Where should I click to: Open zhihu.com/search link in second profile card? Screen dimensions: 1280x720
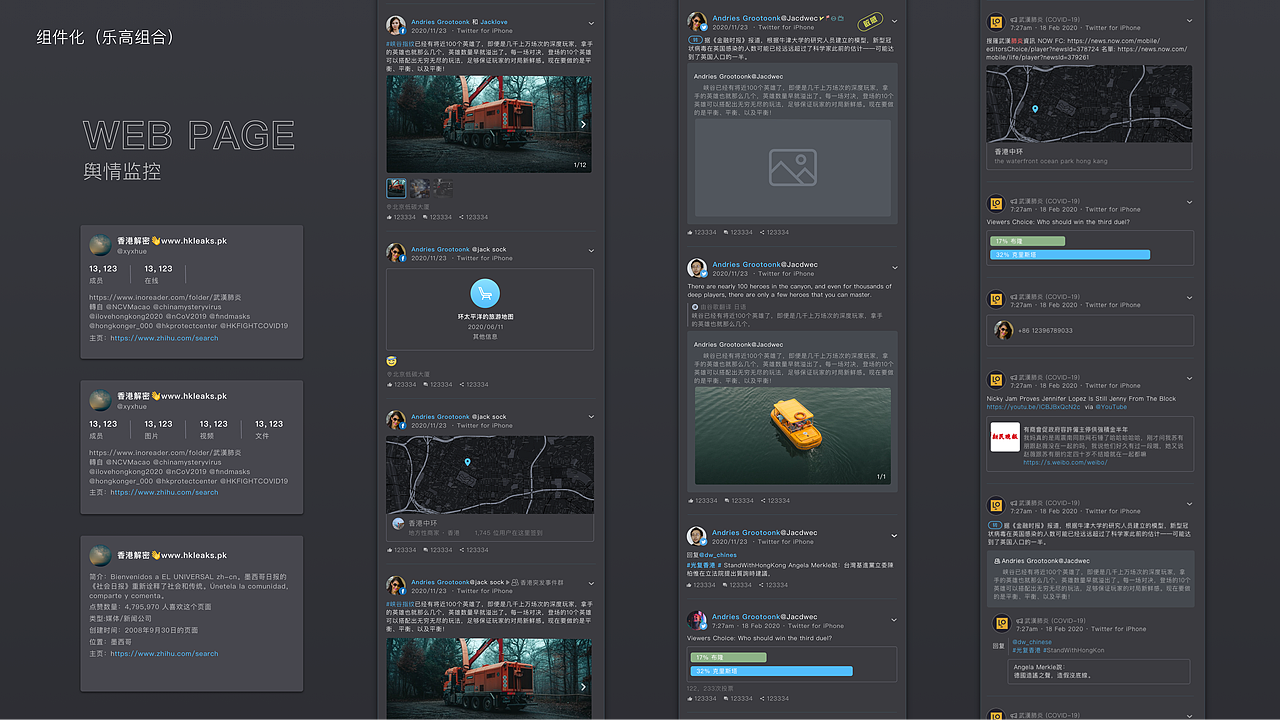click(x=164, y=492)
